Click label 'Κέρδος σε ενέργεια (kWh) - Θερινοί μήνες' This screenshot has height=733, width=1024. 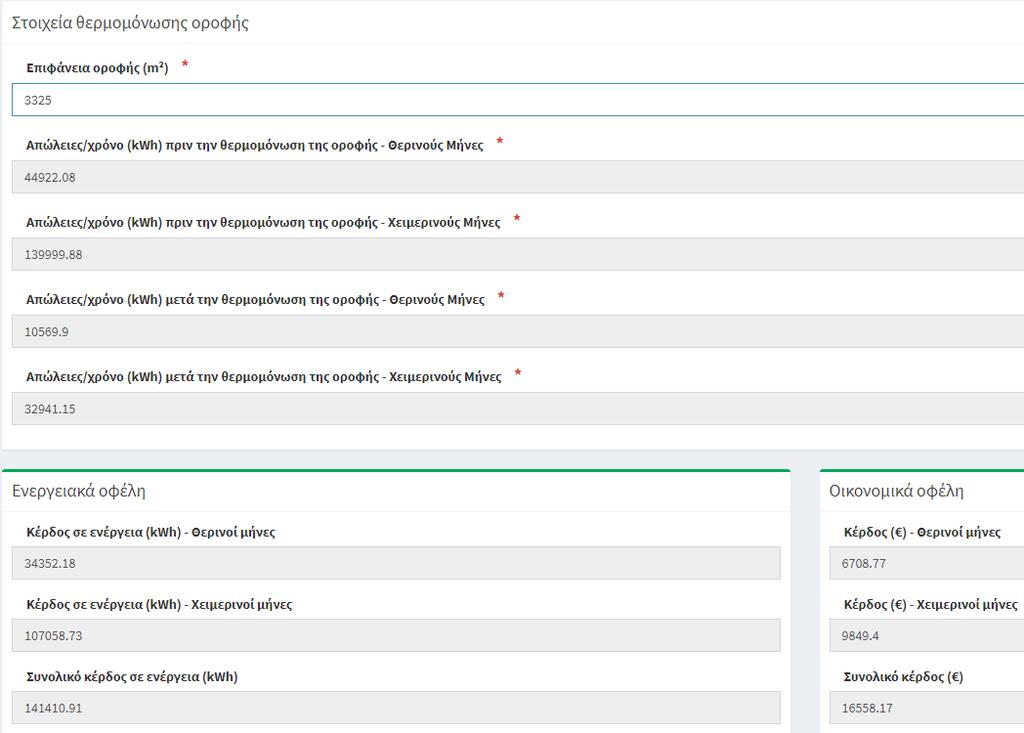(x=151, y=532)
